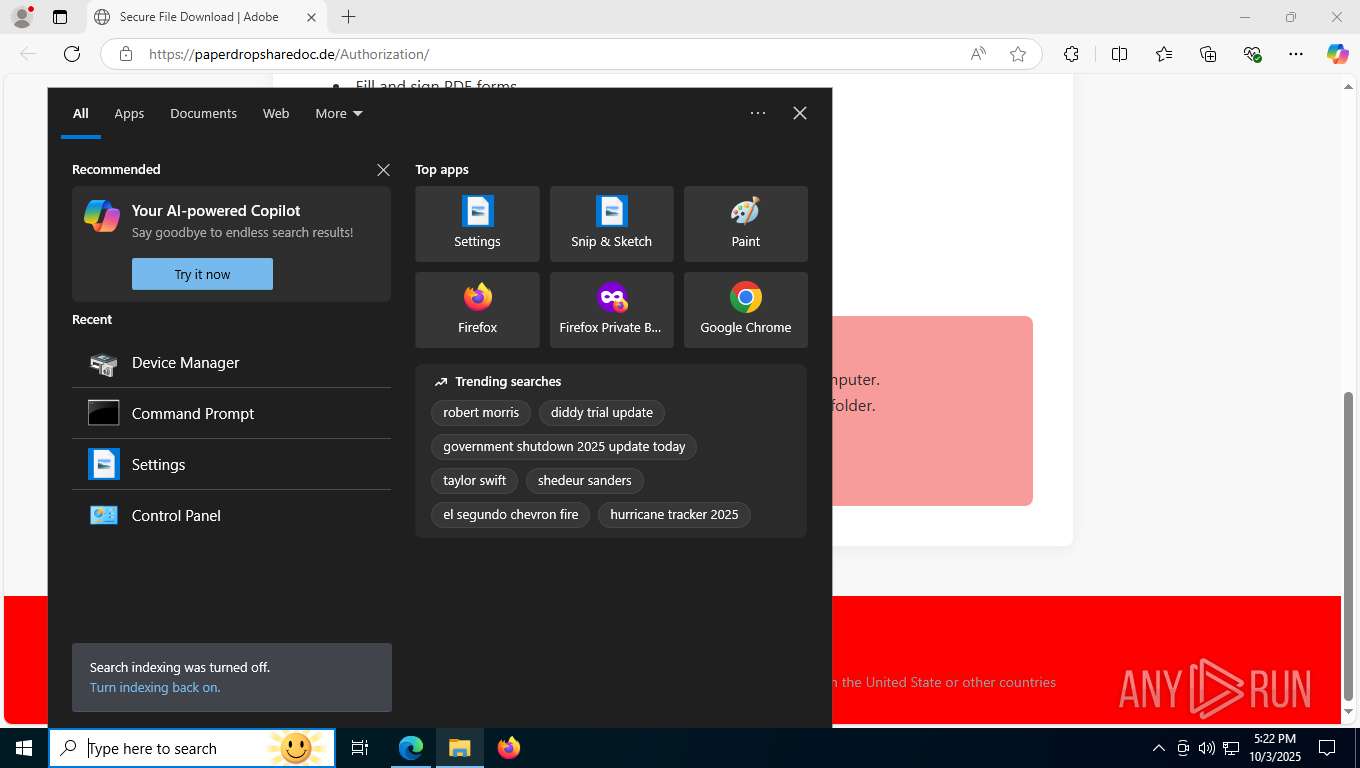Launch Google Chrome from Top apps
The height and width of the screenshot is (768, 1360).
click(745, 310)
